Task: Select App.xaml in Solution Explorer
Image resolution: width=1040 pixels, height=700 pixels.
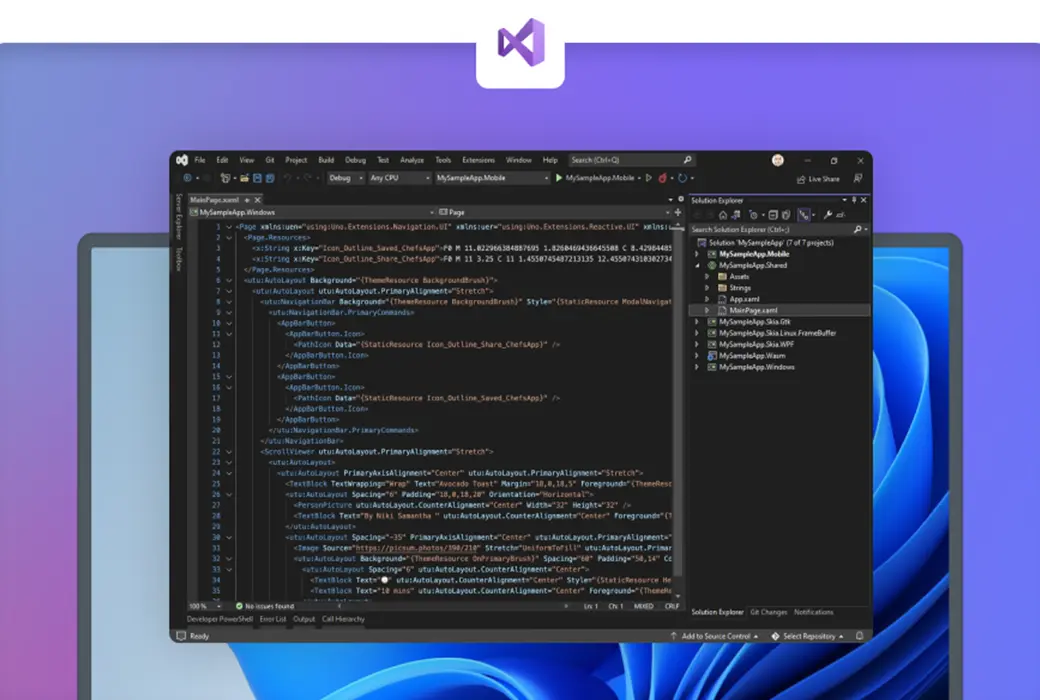Action: click(744, 299)
